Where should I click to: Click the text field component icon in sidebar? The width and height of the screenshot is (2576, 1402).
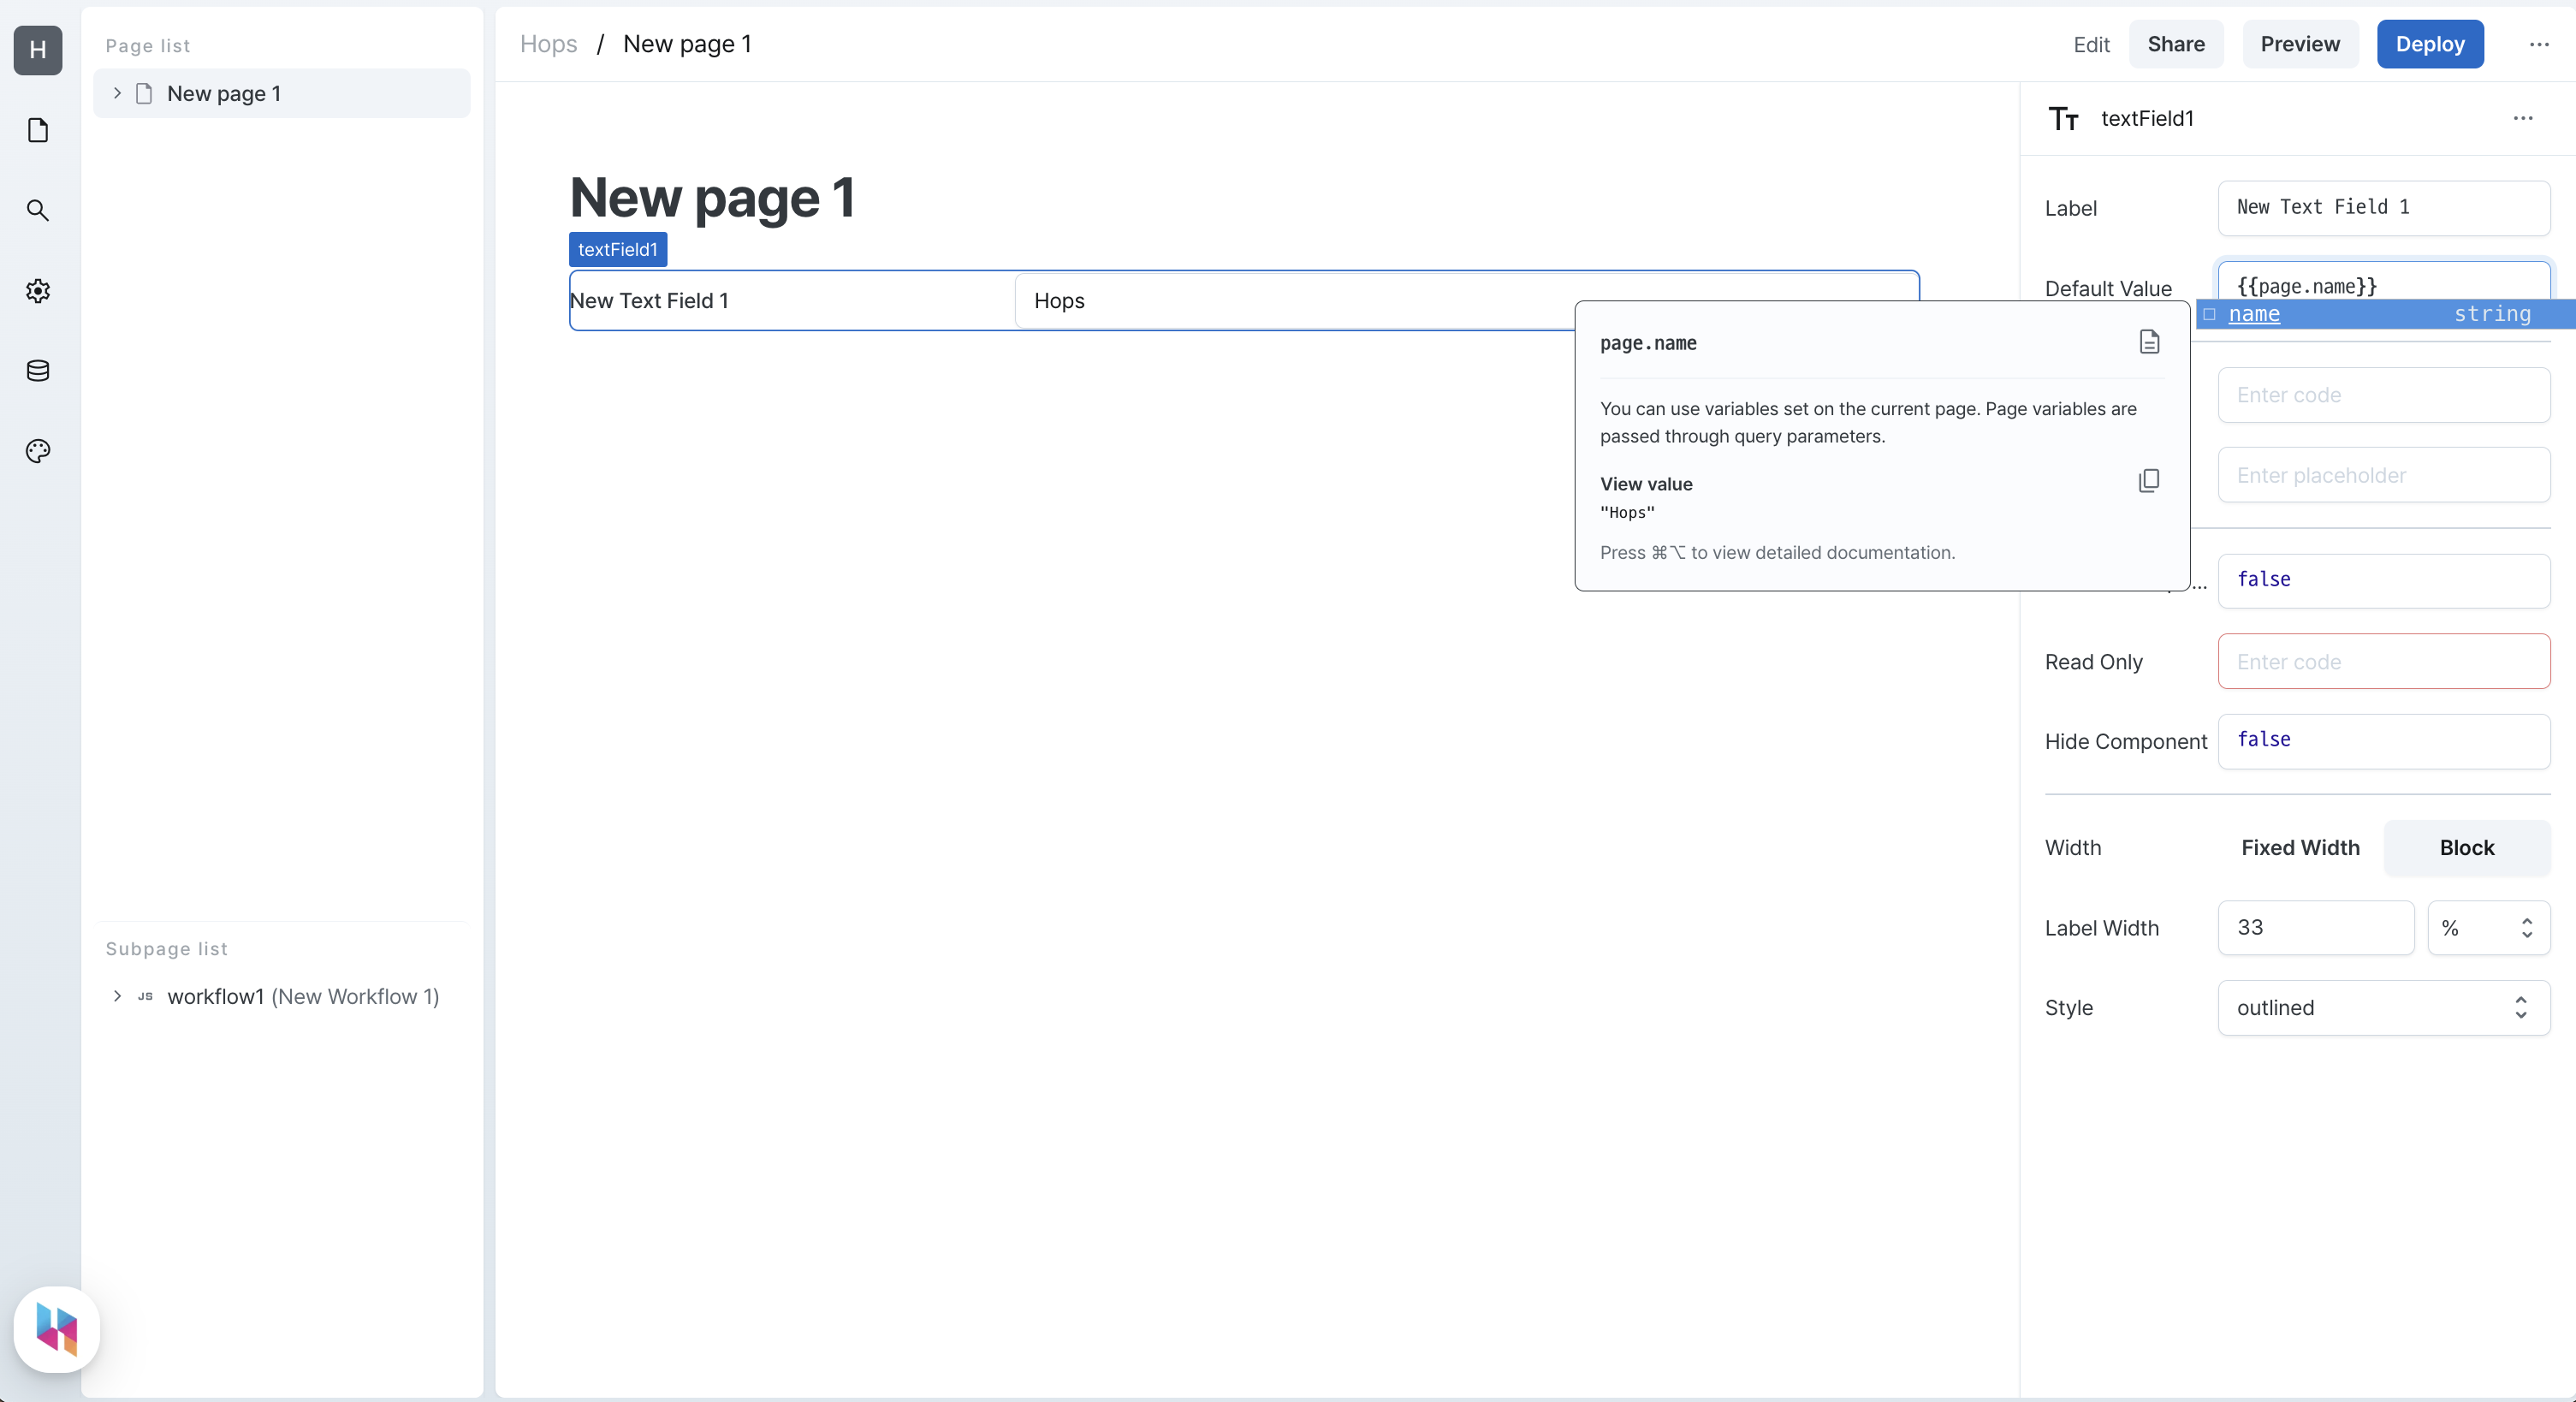tap(2063, 117)
